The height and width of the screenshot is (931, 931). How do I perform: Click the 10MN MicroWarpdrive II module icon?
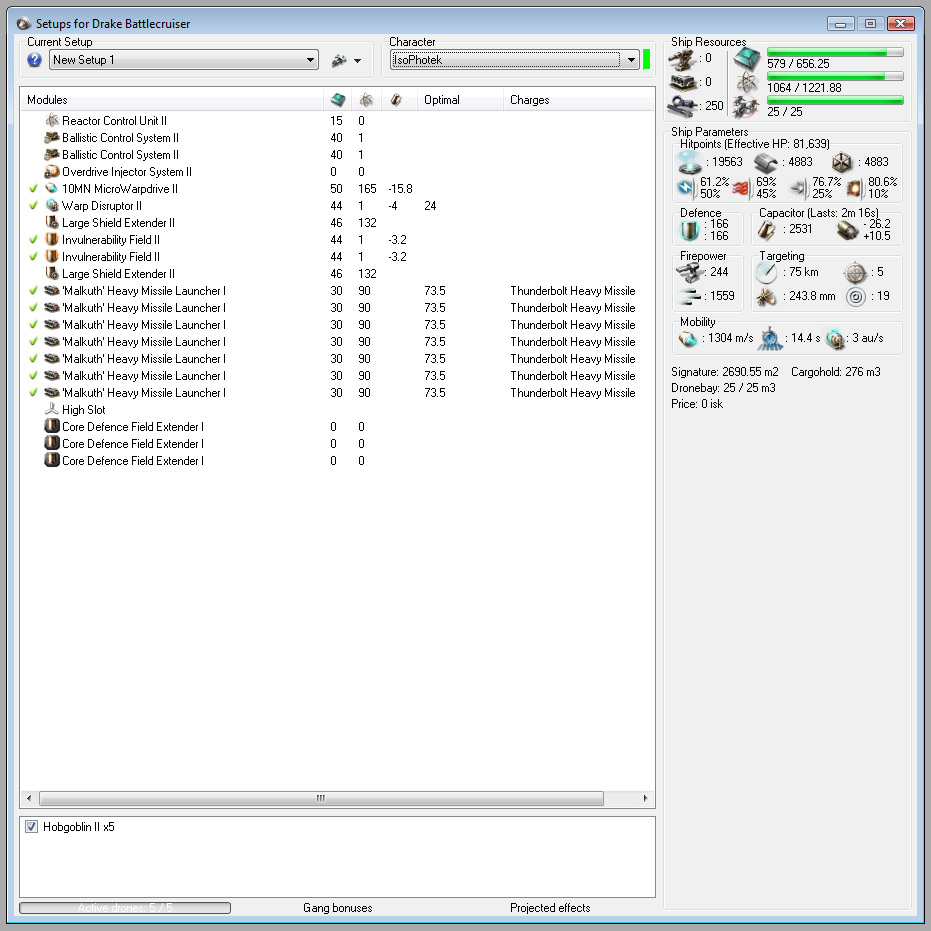coord(52,189)
